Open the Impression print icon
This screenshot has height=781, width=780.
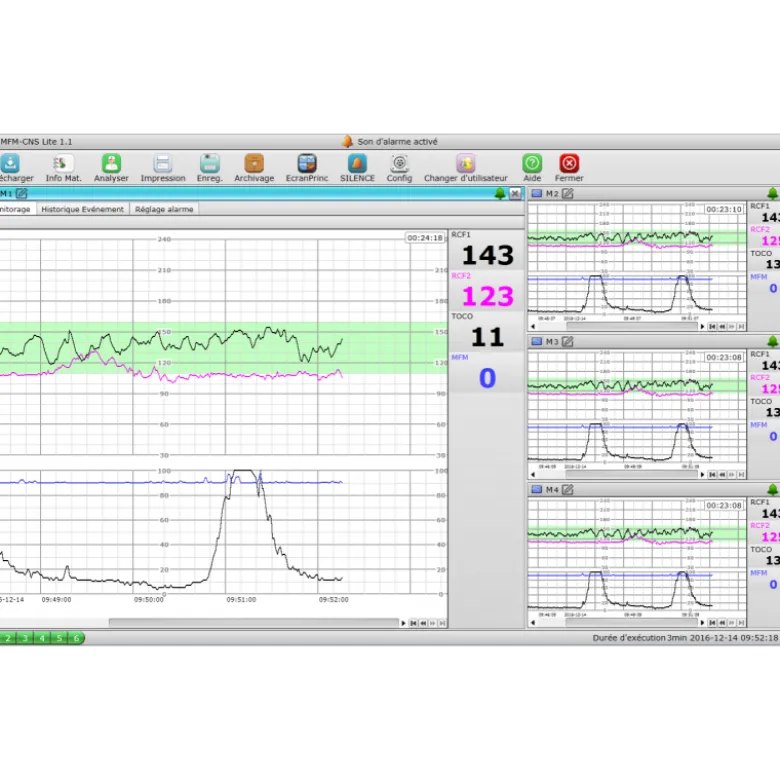[162, 163]
